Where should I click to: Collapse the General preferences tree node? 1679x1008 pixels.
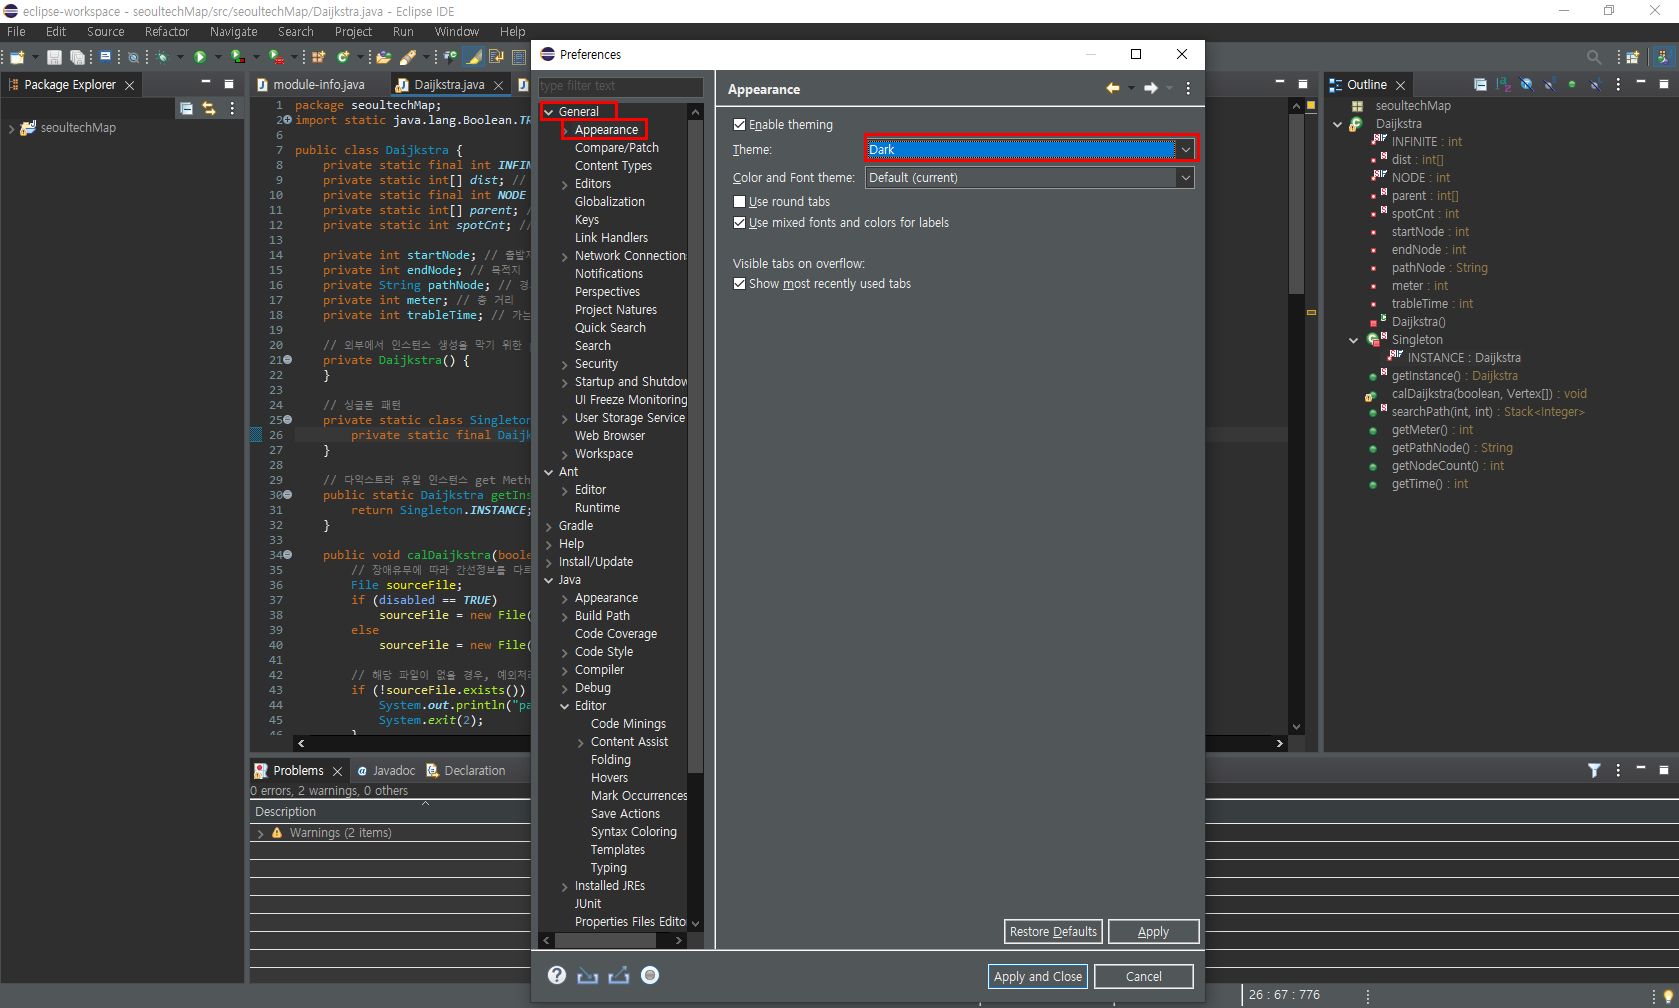click(x=549, y=112)
